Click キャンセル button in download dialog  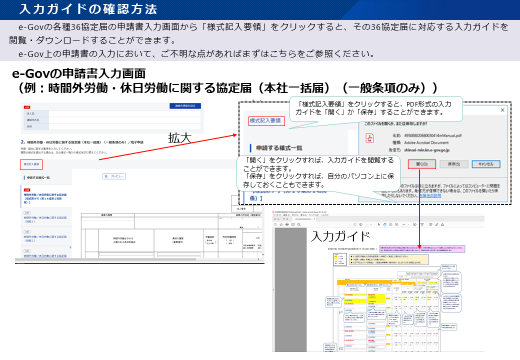click(x=486, y=164)
